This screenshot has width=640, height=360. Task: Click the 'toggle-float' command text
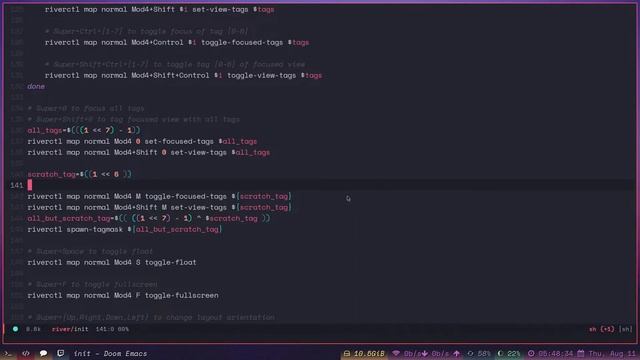coord(171,262)
